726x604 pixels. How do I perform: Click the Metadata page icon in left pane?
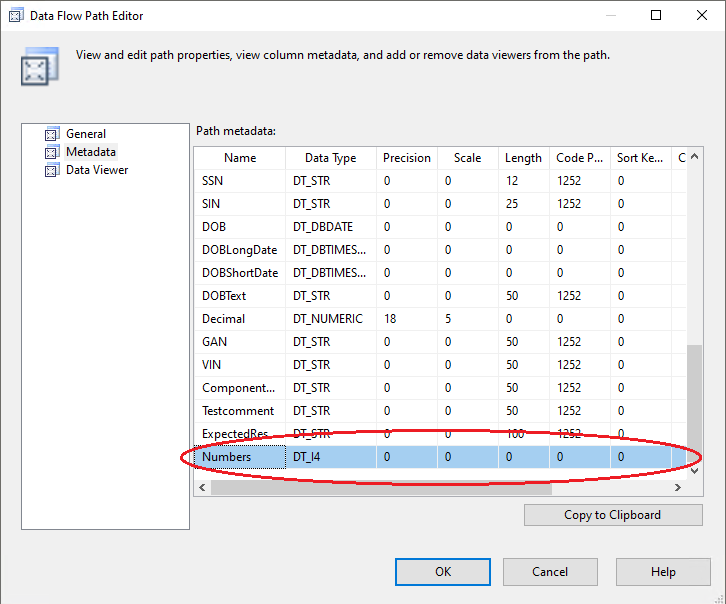(x=52, y=152)
